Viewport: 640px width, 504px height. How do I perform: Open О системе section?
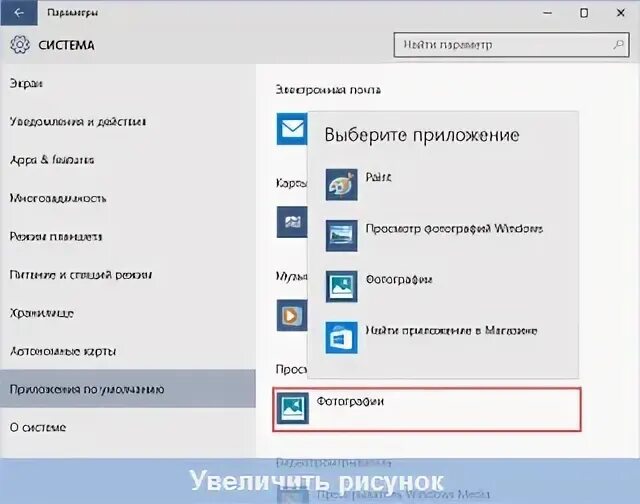pyautogui.click(x=128, y=427)
